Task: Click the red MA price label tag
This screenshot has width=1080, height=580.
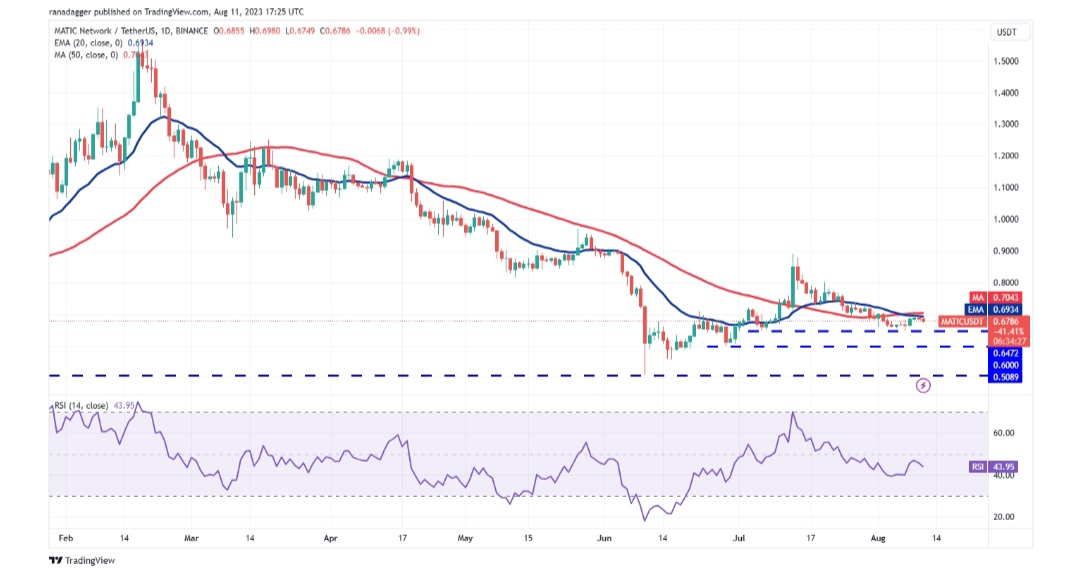Action: click(x=1004, y=298)
